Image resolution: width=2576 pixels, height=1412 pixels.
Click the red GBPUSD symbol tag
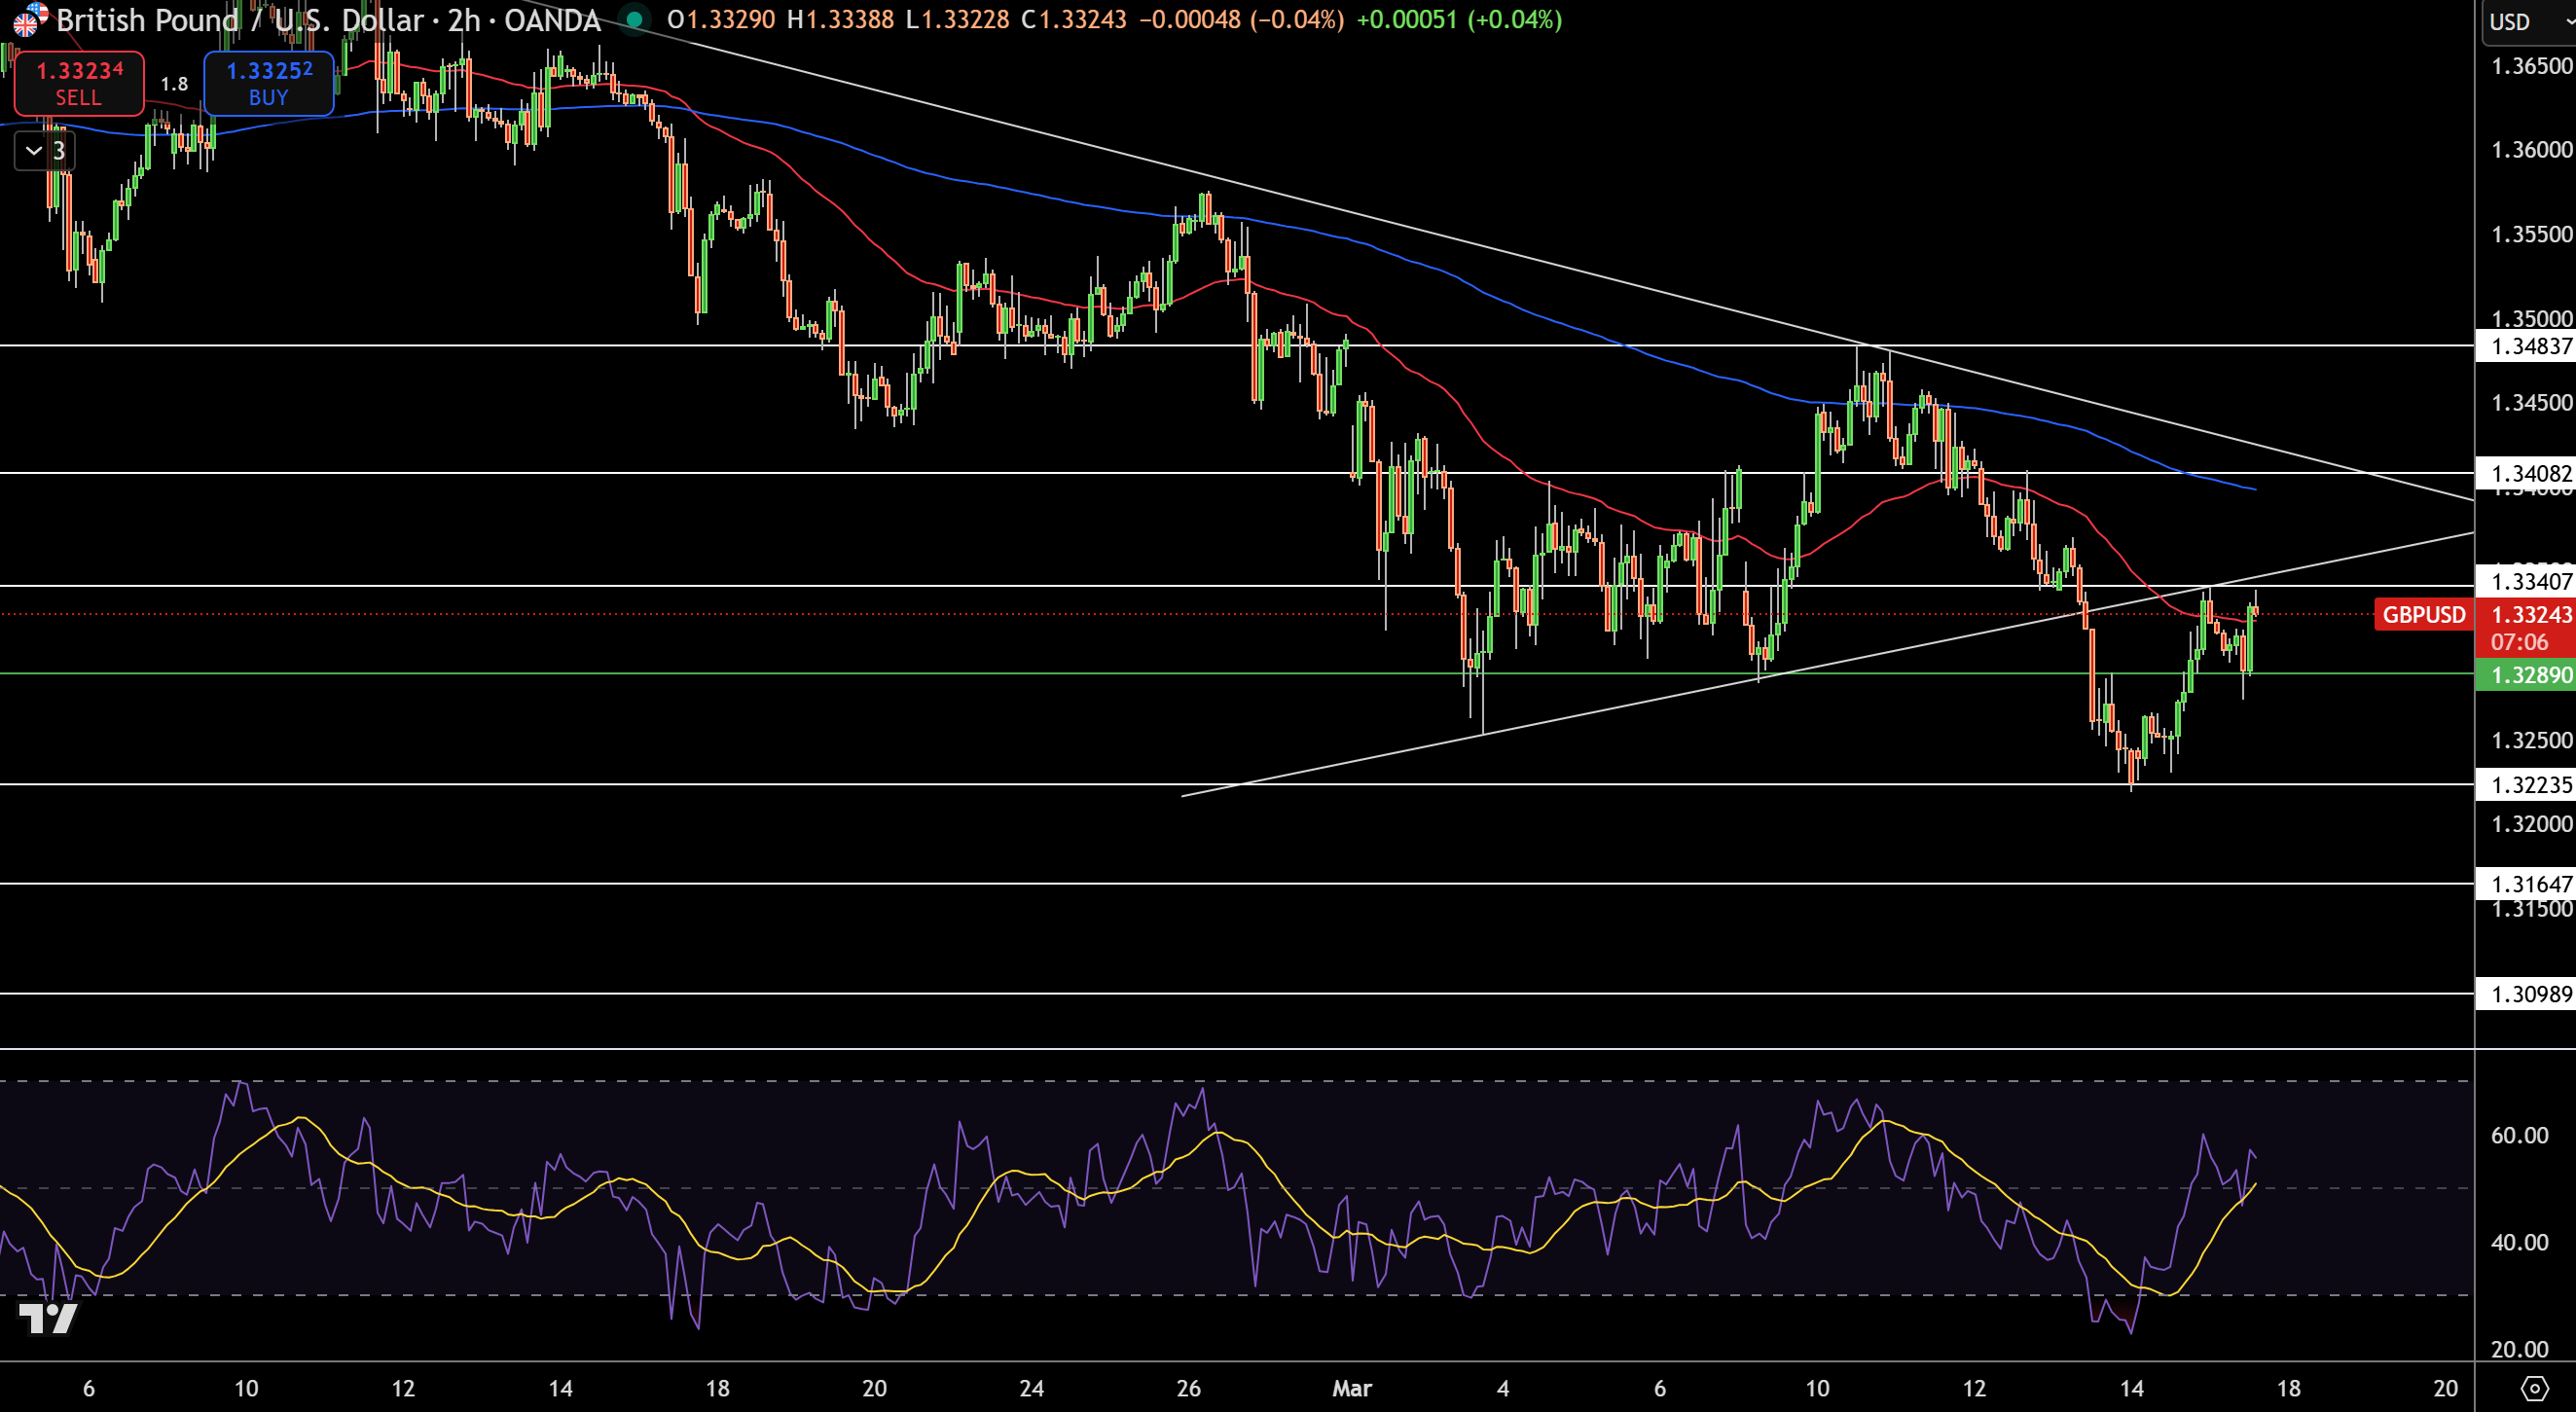point(2423,615)
